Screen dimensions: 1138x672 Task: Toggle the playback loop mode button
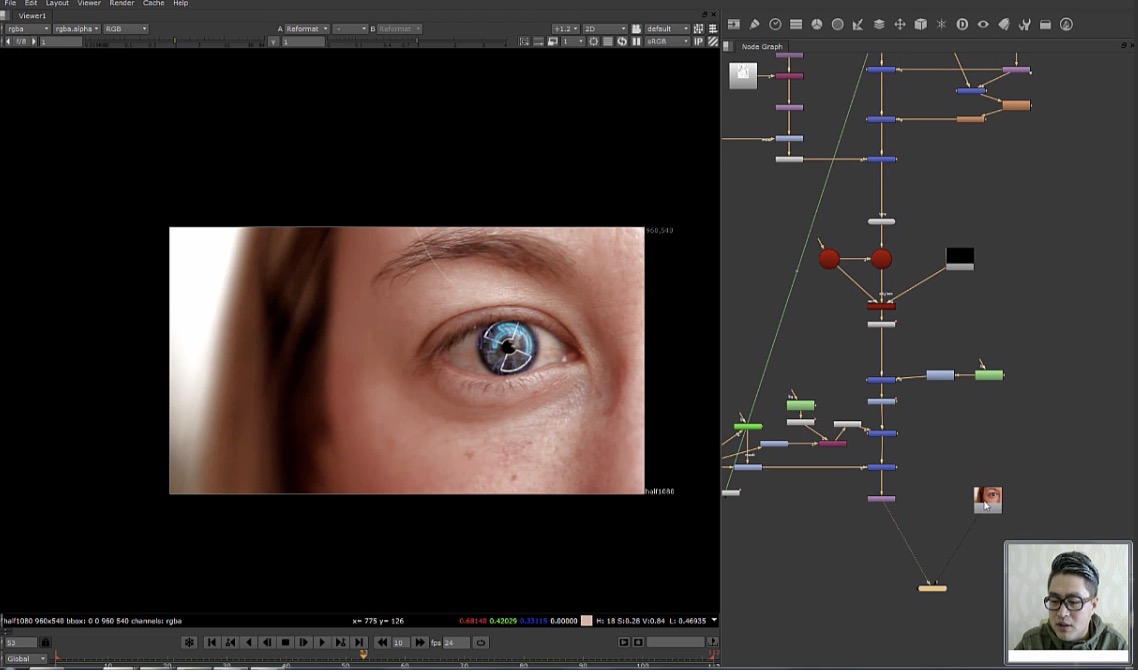point(481,642)
